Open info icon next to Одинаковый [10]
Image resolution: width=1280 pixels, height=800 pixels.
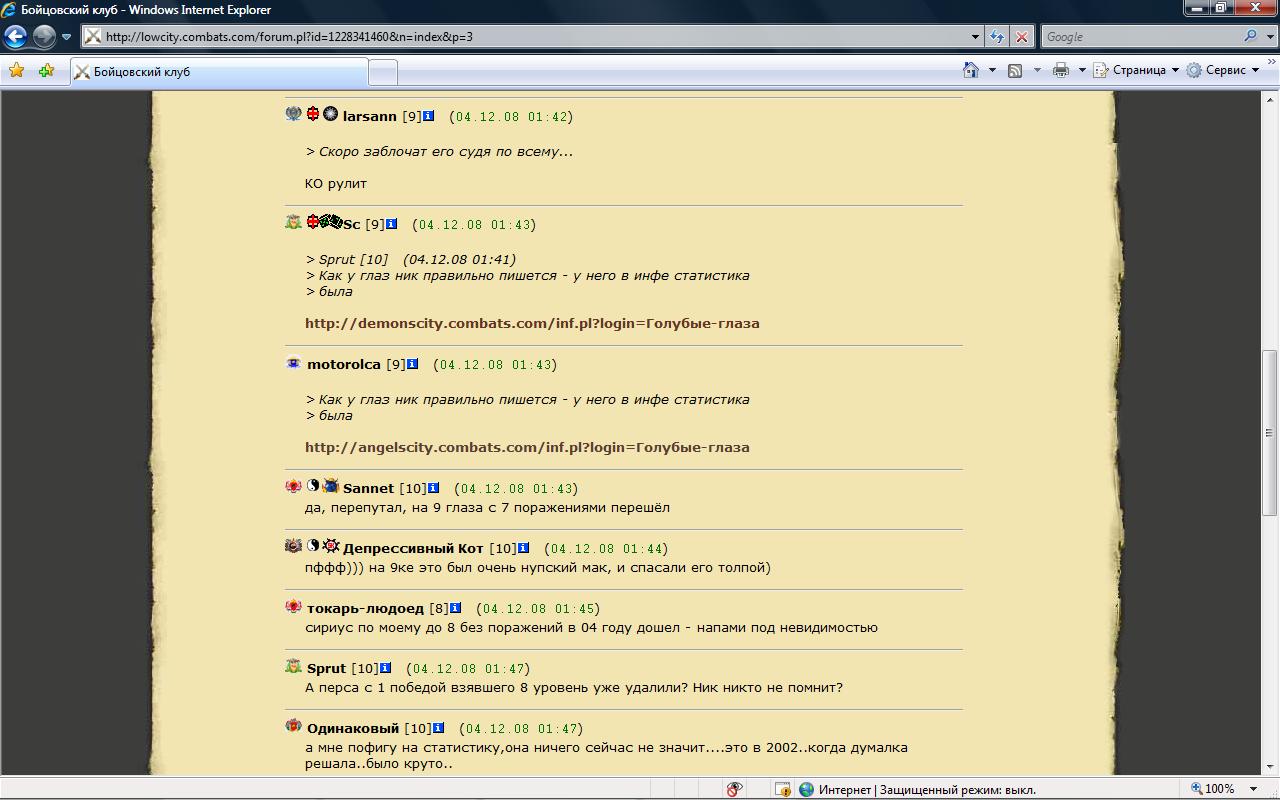pyautogui.click(x=438, y=728)
